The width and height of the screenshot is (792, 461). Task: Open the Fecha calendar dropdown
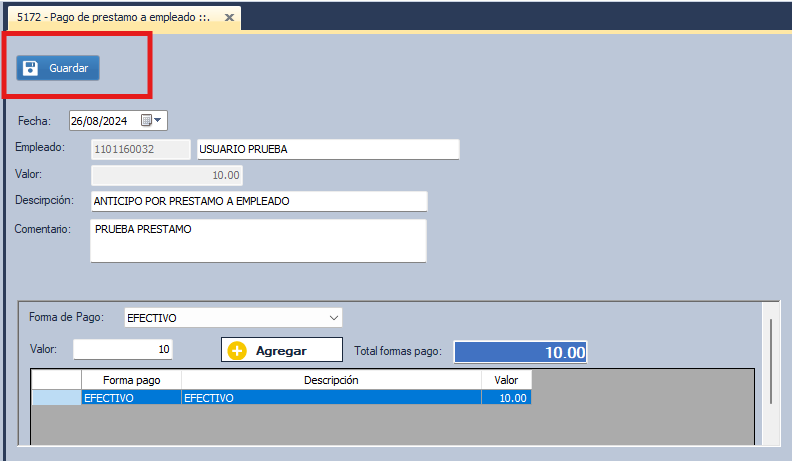(x=158, y=121)
